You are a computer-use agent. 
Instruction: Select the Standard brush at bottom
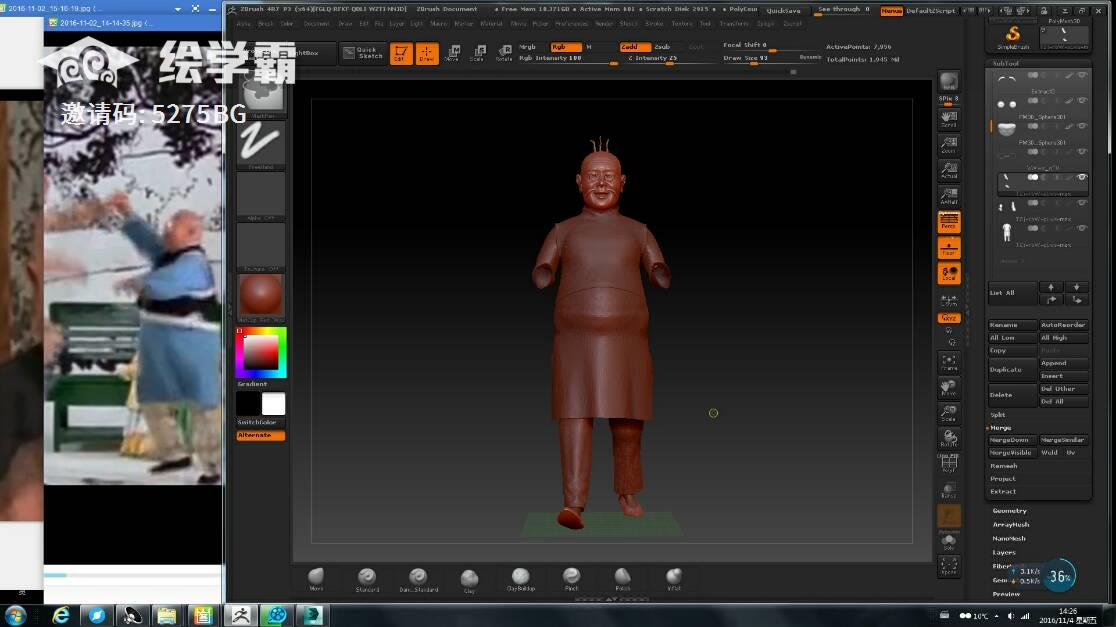pos(367,578)
